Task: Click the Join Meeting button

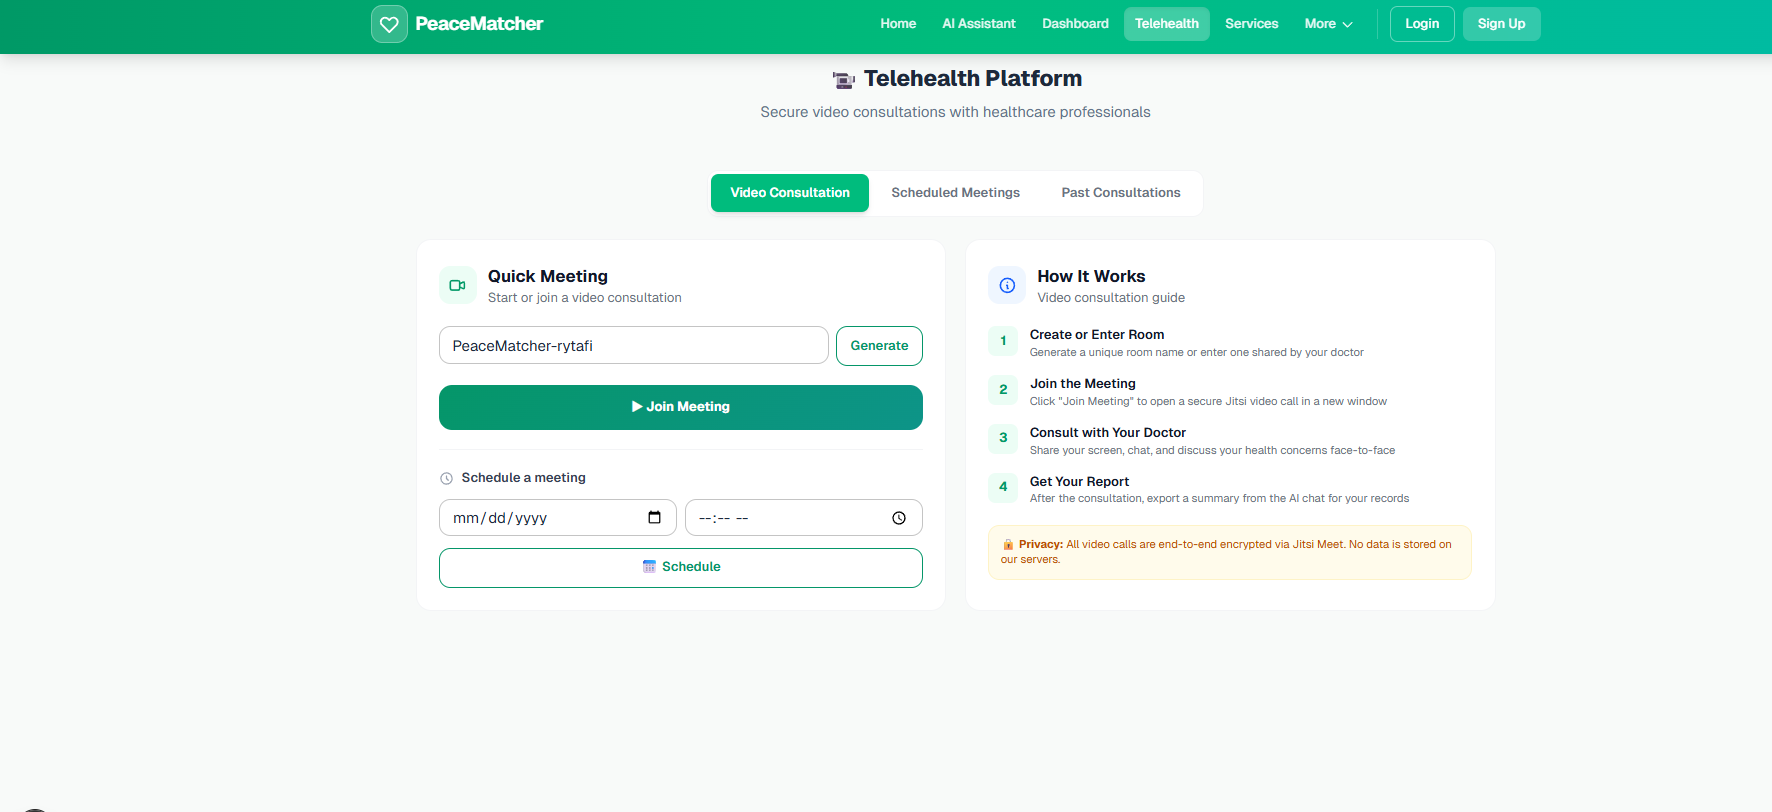Action: click(x=681, y=407)
